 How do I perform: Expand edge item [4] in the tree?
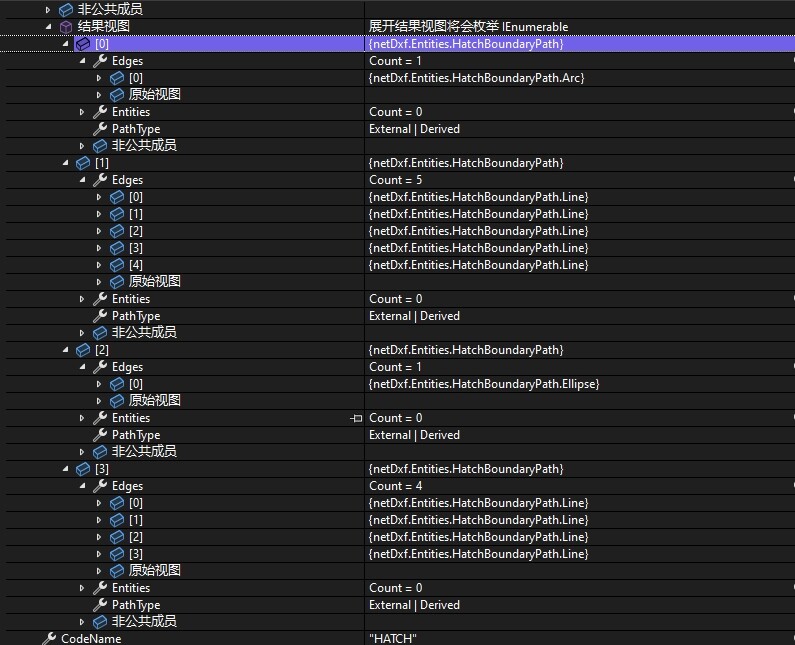99,265
